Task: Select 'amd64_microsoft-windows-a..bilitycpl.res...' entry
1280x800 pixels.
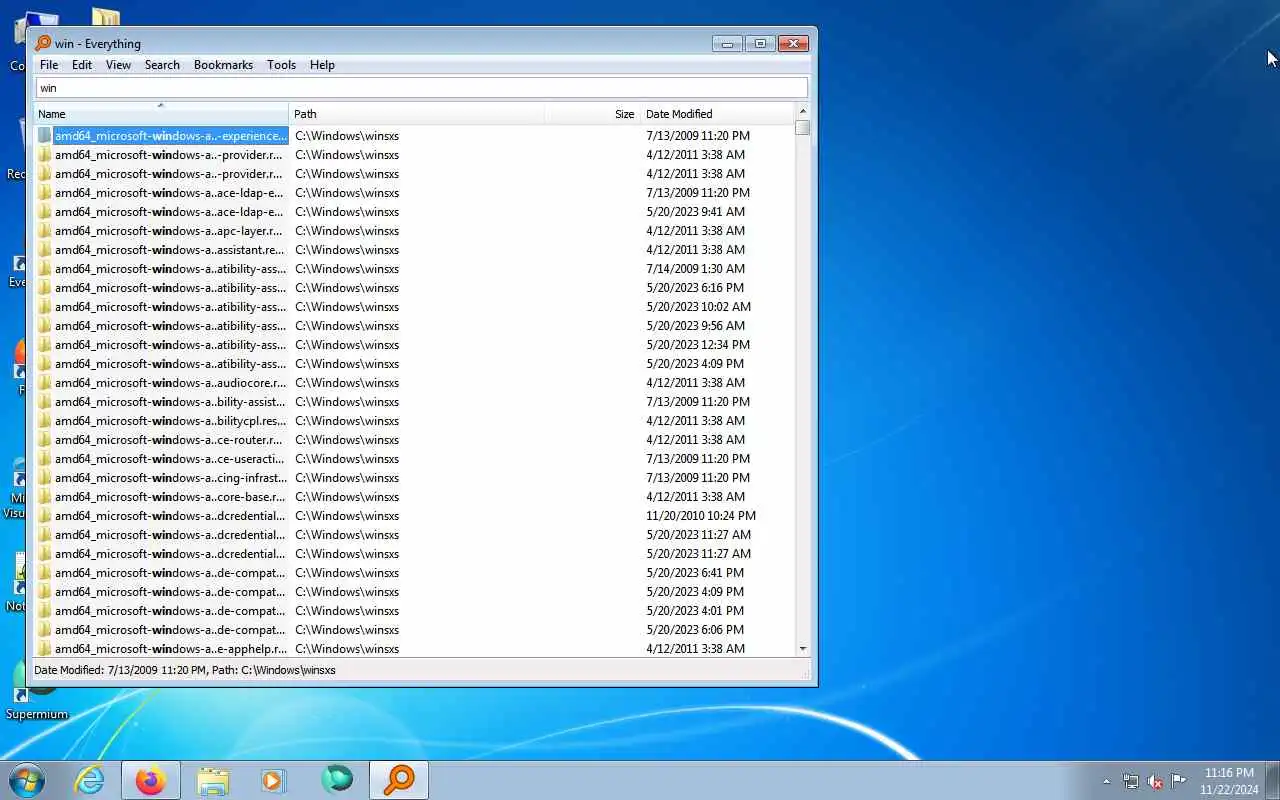Action: coord(170,420)
